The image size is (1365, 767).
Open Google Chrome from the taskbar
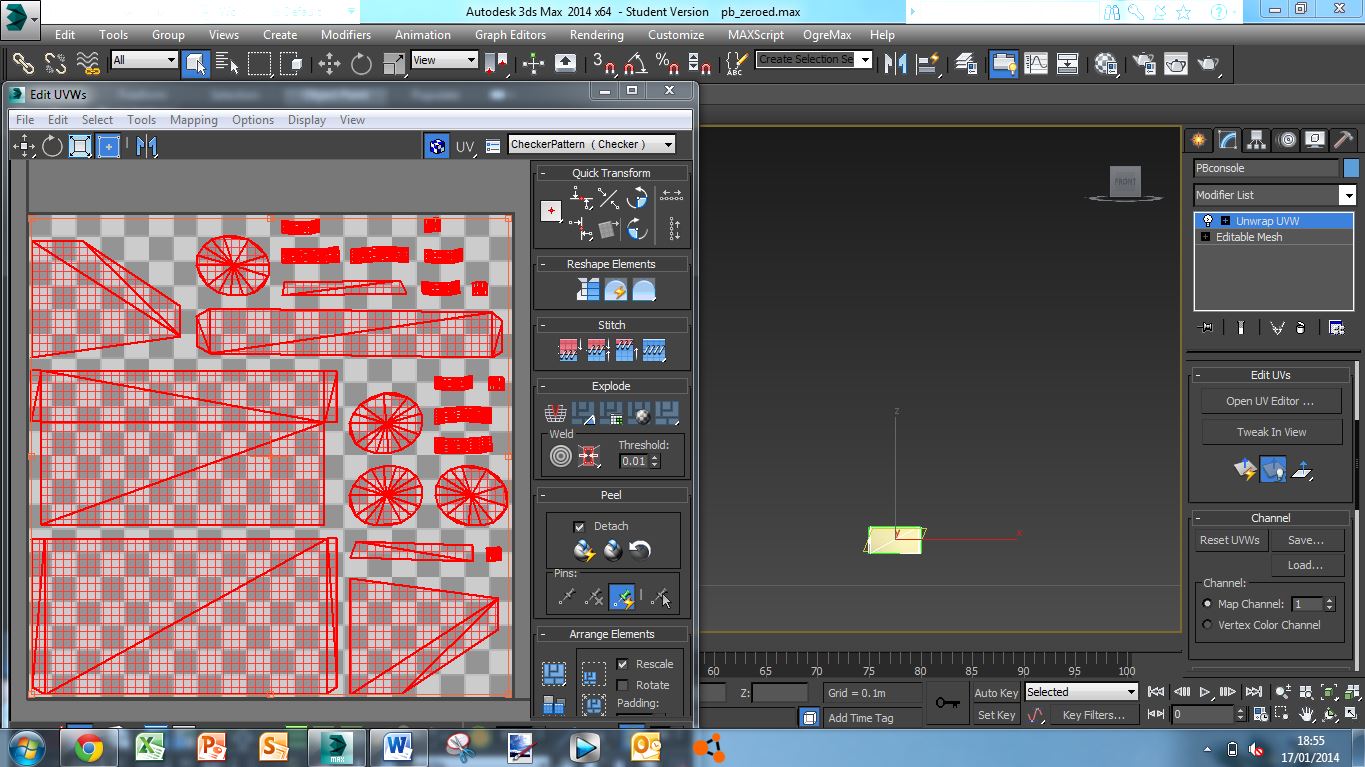click(x=88, y=747)
